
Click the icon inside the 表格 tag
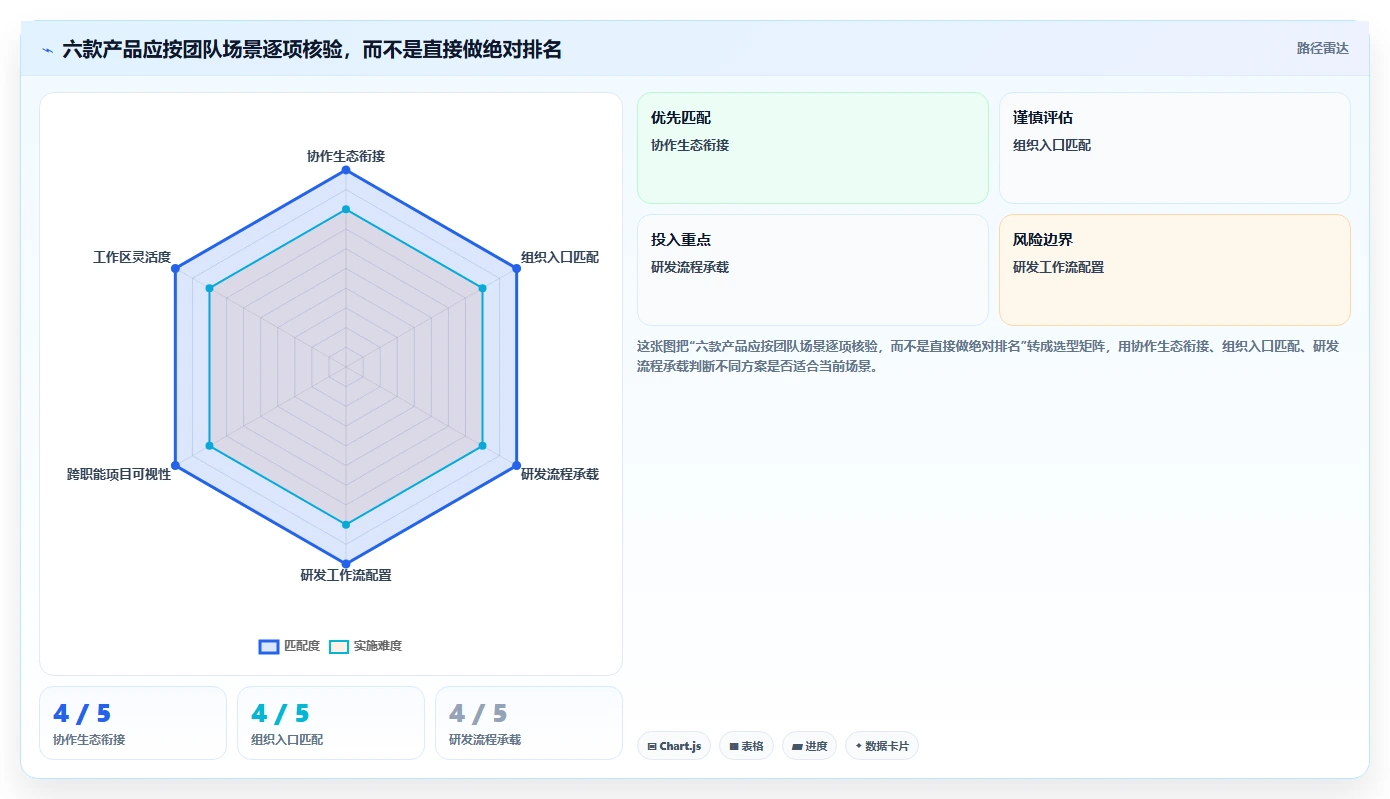click(734, 747)
